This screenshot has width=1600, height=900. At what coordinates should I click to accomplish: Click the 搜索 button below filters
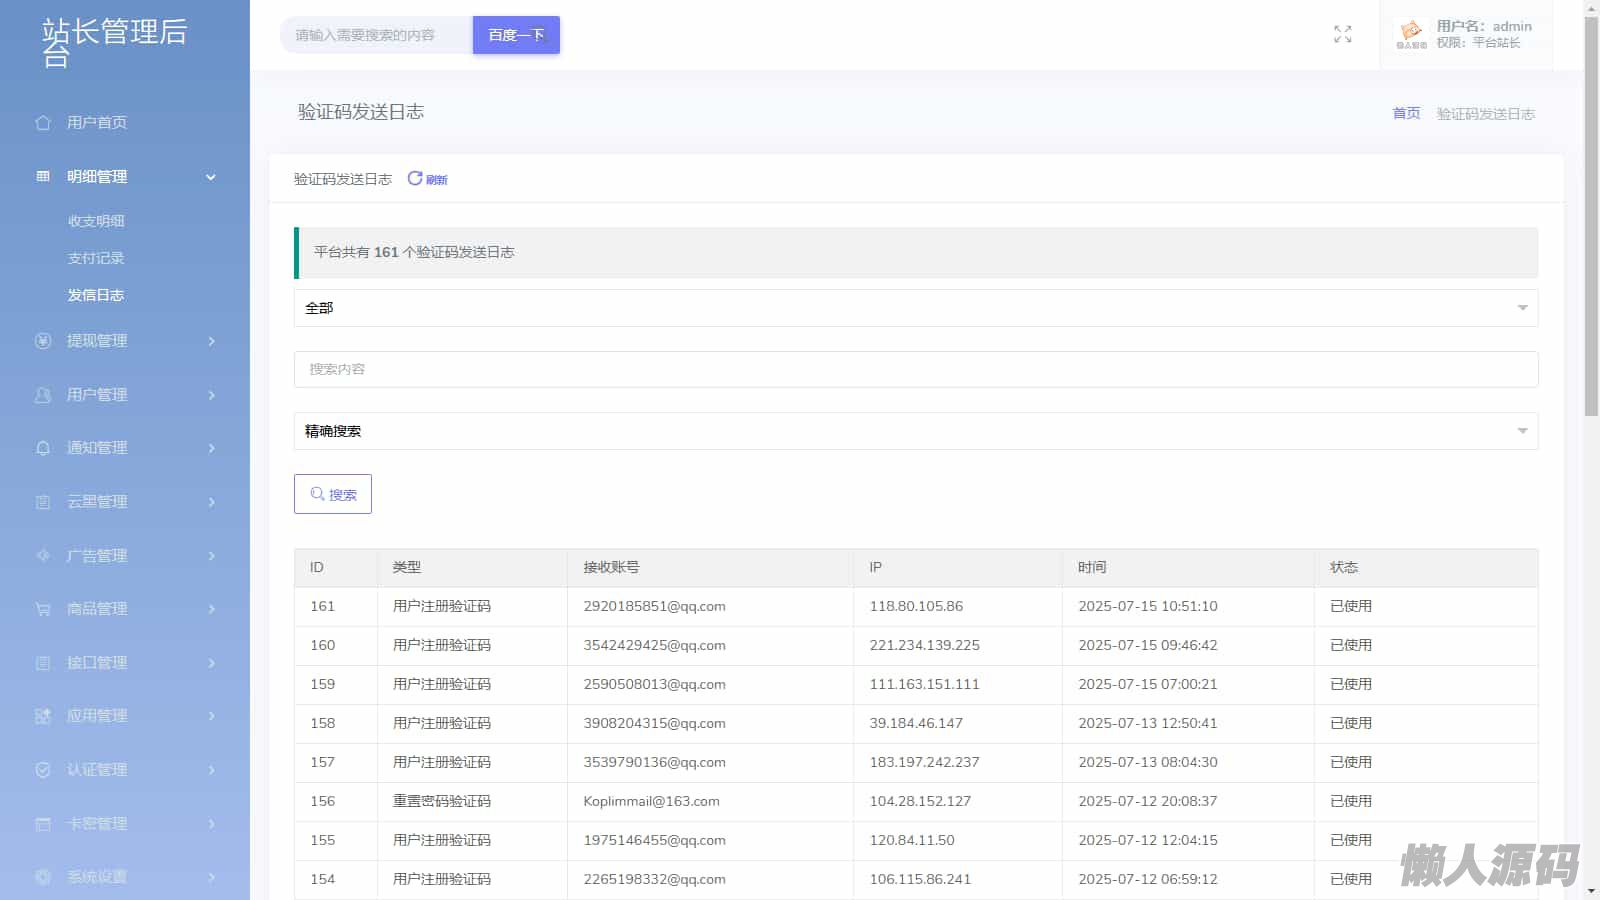point(333,494)
